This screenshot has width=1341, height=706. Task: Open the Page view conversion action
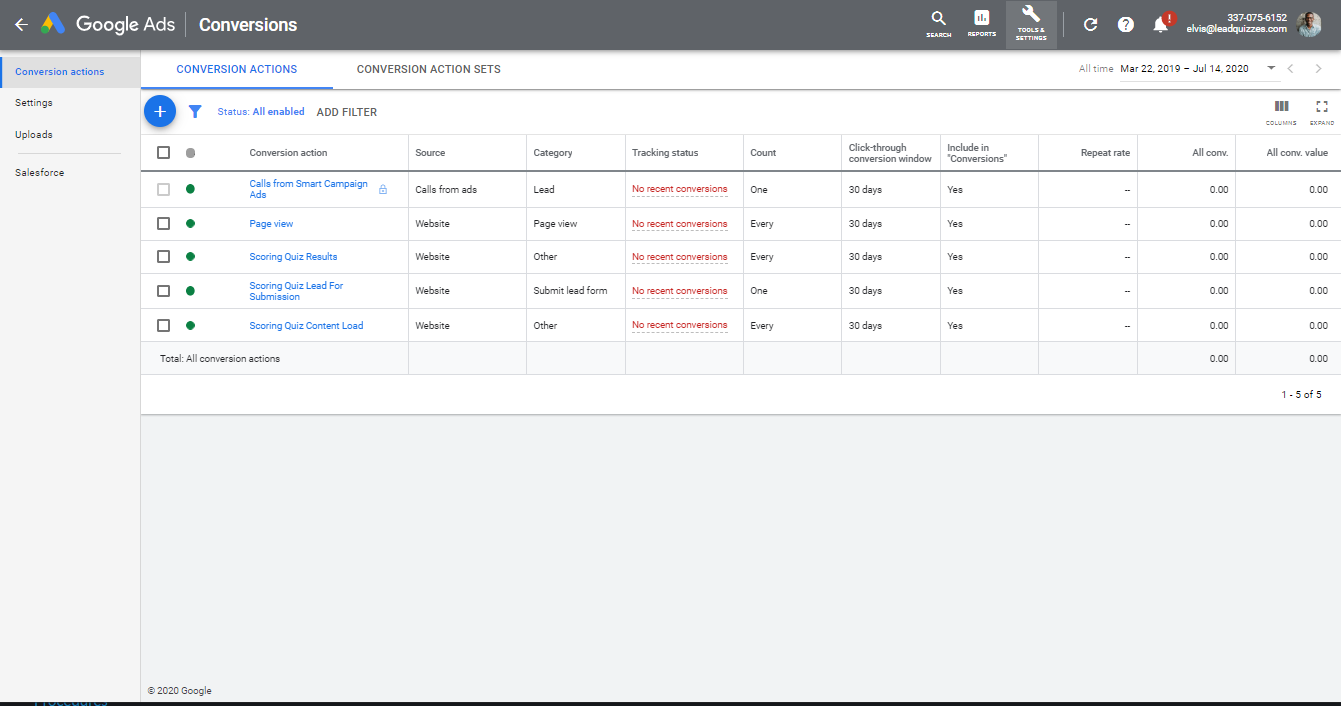pos(271,224)
